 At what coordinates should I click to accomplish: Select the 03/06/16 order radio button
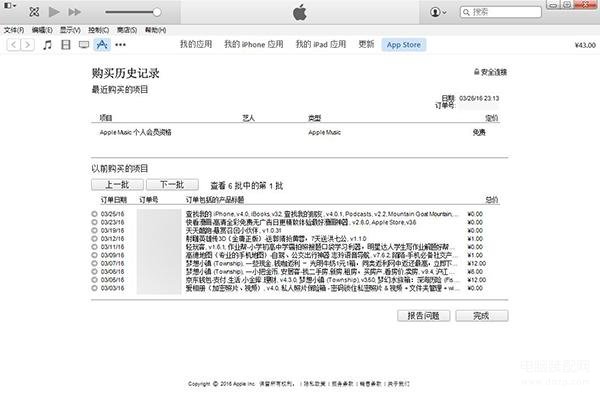click(x=94, y=271)
